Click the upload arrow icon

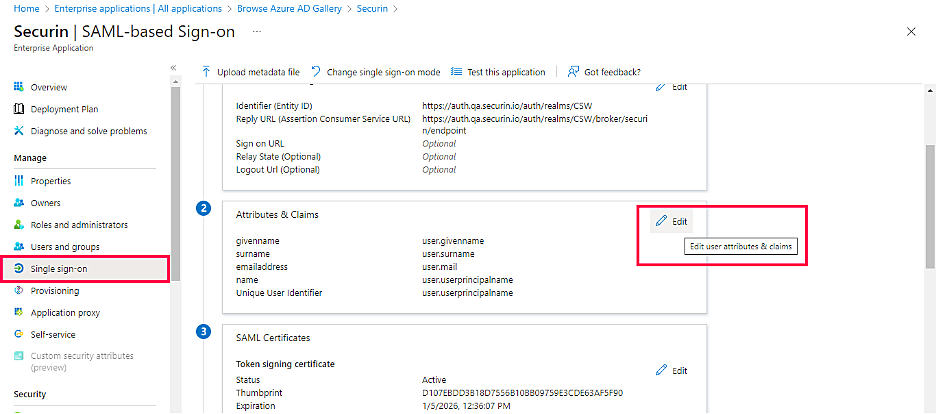pyautogui.click(x=206, y=72)
